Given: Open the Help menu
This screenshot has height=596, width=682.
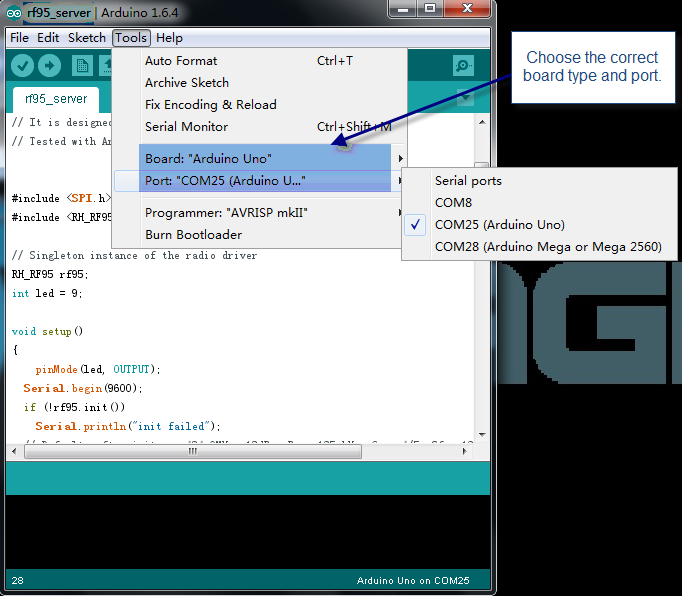Looking at the screenshot, I should click(x=169, y=38).
